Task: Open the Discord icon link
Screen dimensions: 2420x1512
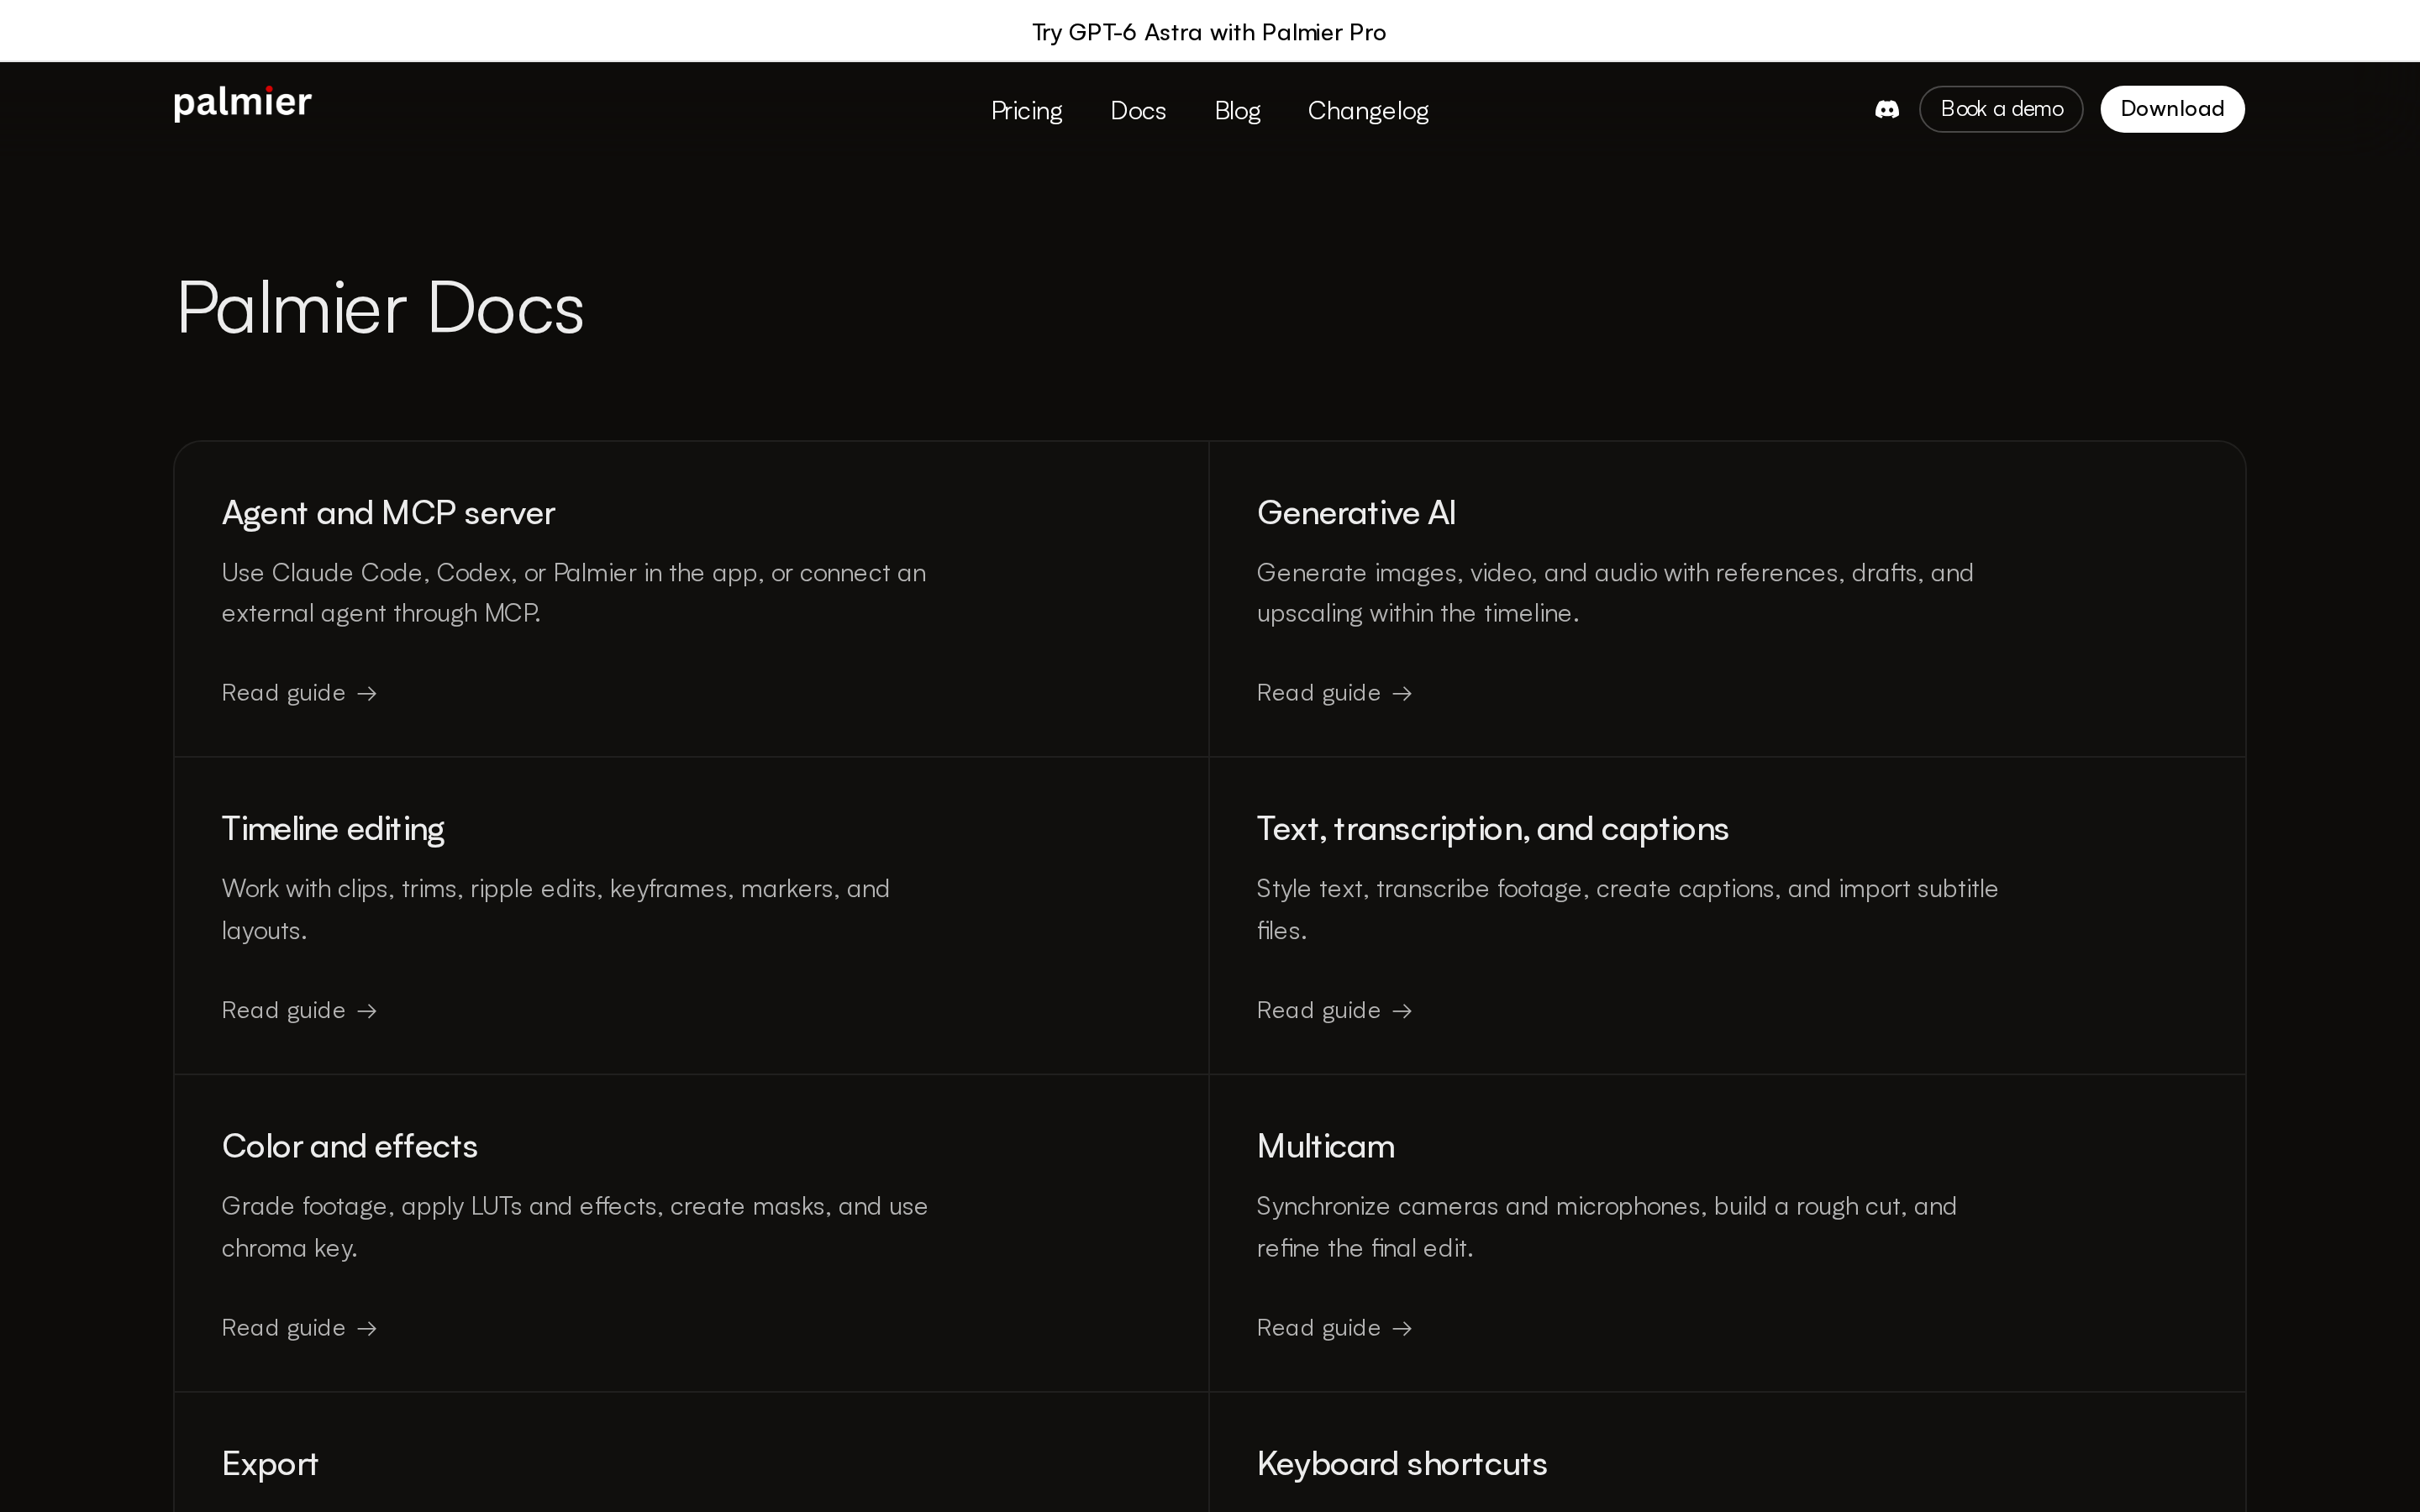Action: pos(1886,109)
